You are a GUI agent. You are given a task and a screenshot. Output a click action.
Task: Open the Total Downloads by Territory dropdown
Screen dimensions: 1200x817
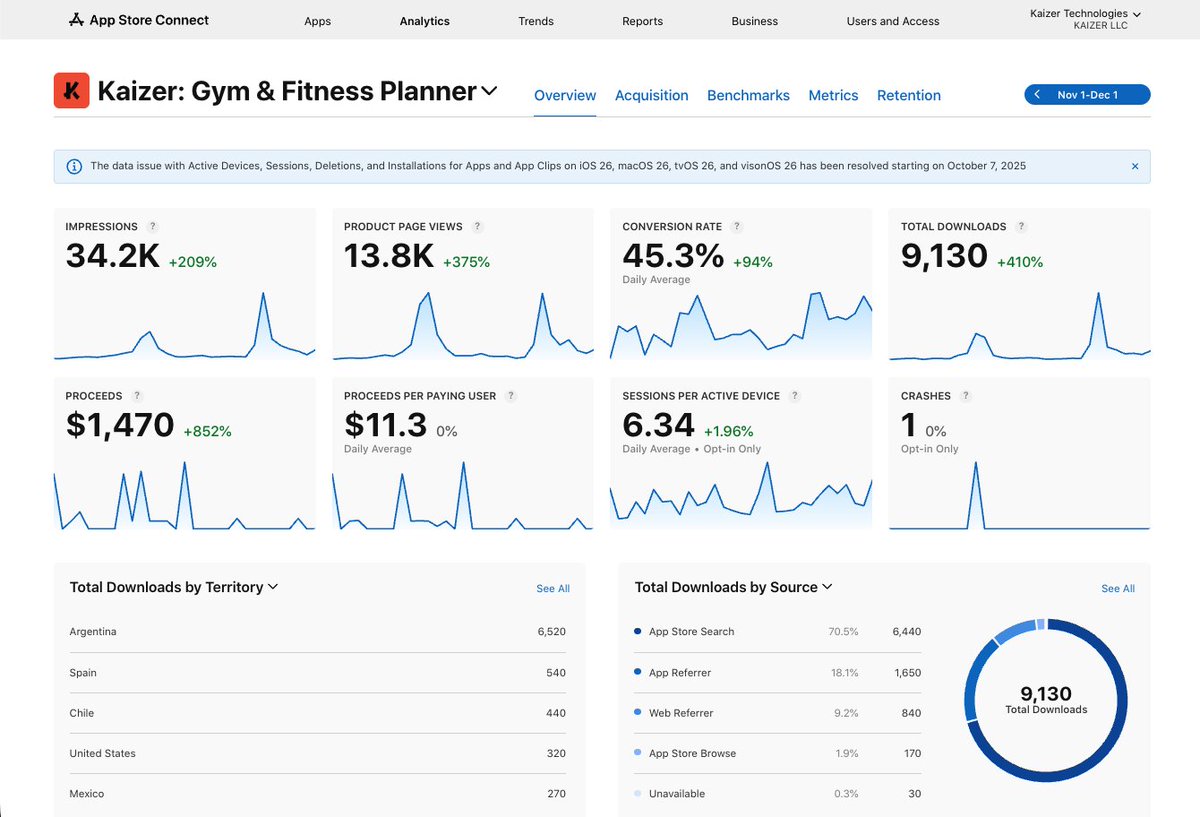click(x=174, y=587)
